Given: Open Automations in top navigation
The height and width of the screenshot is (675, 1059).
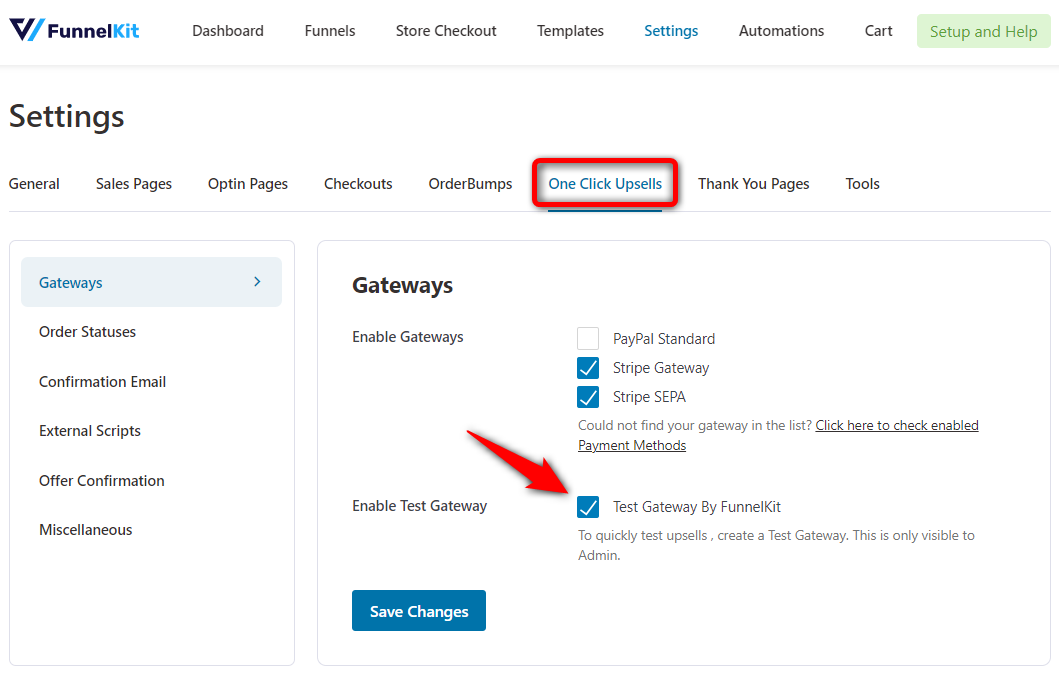Looking at the screenshot, I should click(x=781, y=31).
